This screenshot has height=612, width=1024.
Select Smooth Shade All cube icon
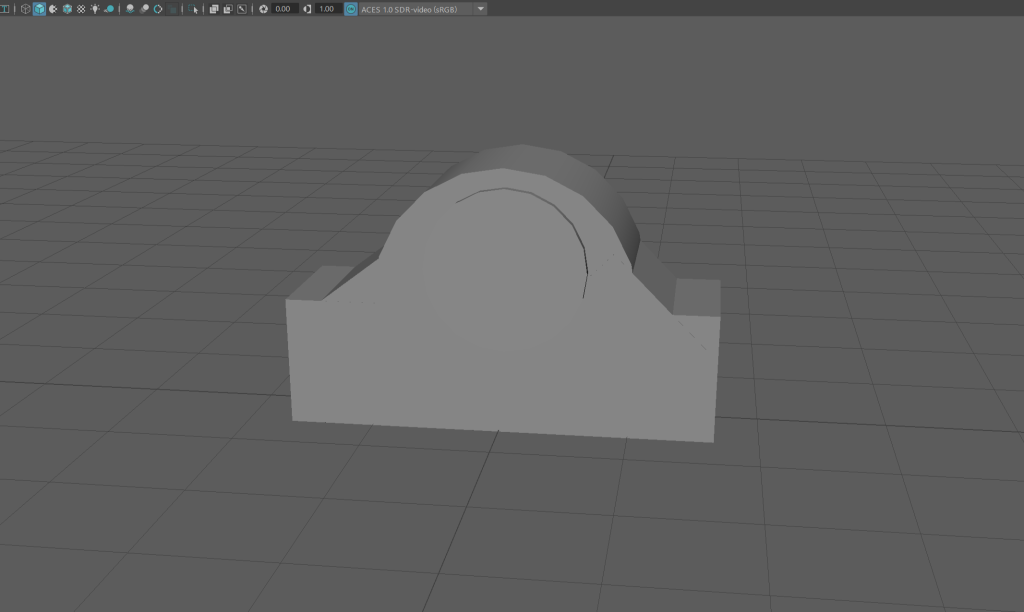click(39, 8)
